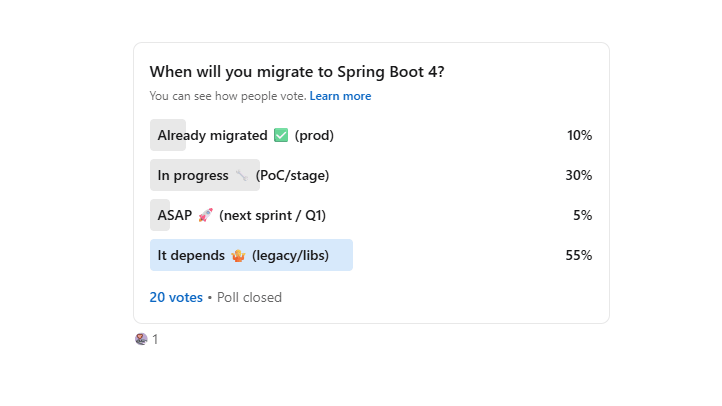Screen dimensions: 722x406
Task: Click the rocket emoji next to ASAP
Action: (206, 215)
